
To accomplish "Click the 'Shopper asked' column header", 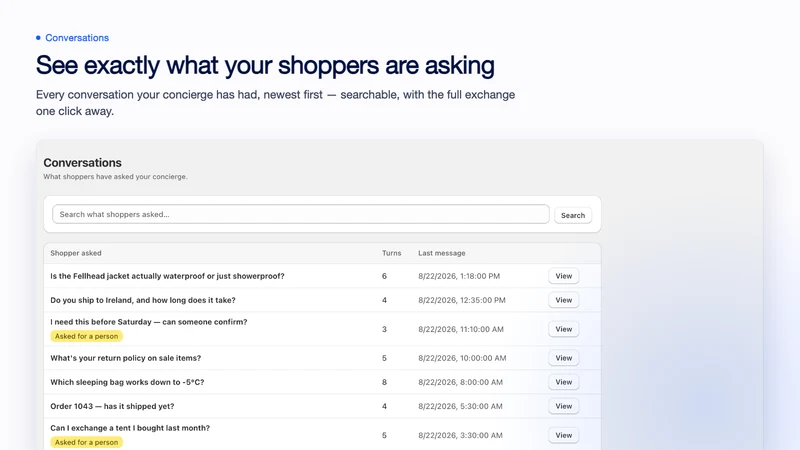I will 76,253.
